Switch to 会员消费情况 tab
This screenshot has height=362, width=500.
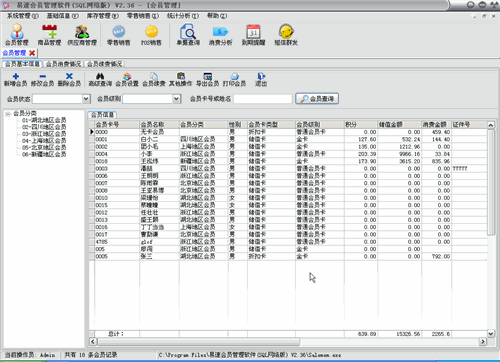pos(63,64)
